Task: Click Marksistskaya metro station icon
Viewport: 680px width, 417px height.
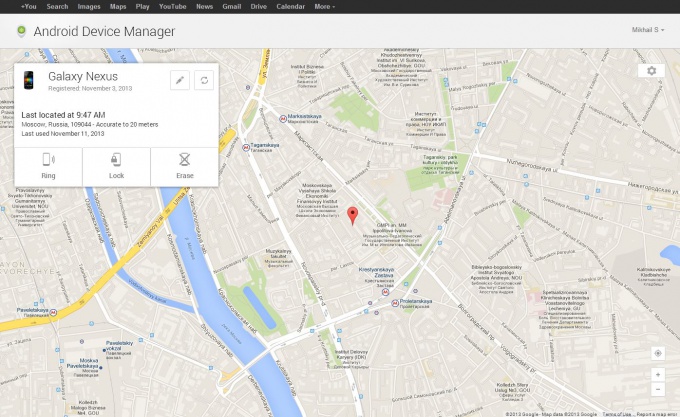Action: 283,118
